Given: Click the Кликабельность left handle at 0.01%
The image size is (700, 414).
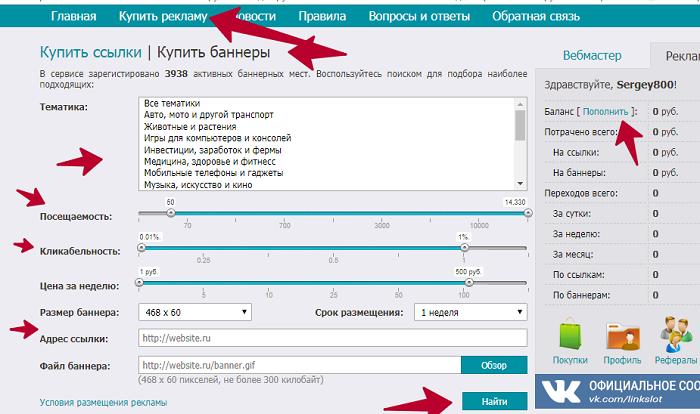Looking at the screenshot, I should click(x=142, y=247).
